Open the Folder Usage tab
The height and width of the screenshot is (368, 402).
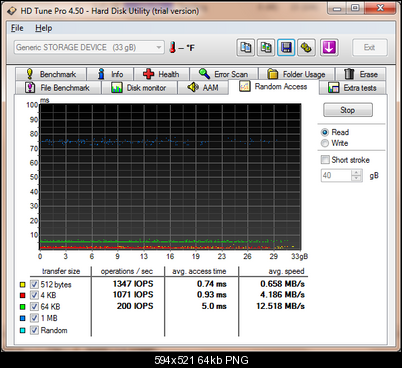(x=296, y=74)
